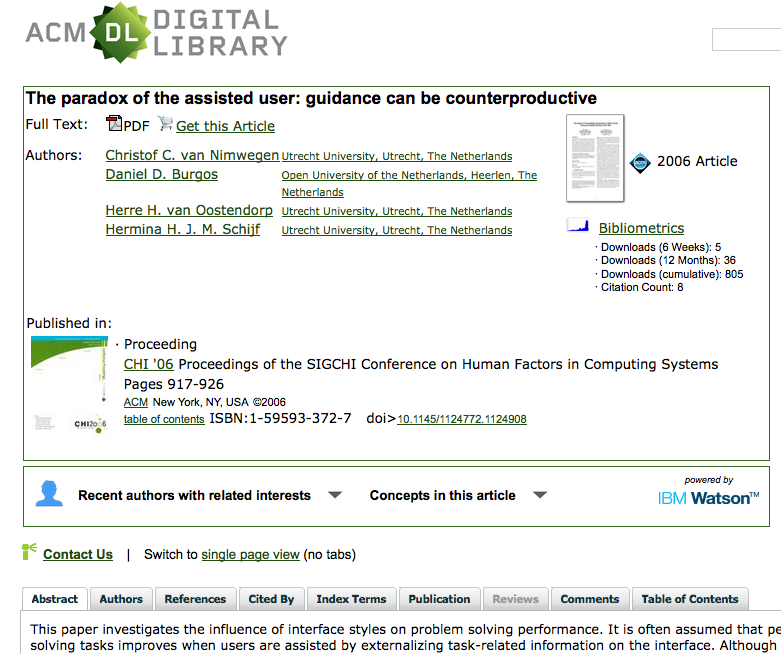Follow the DOI 10.1145/1124772.1124908 link
Screen dimensions: 781x654
coord(462,420)
